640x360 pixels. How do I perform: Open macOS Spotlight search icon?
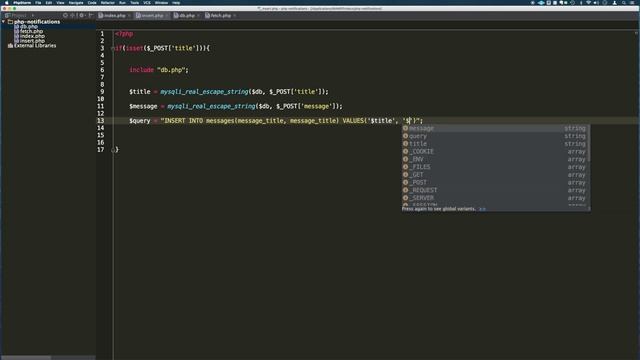[x=624, y=2]
